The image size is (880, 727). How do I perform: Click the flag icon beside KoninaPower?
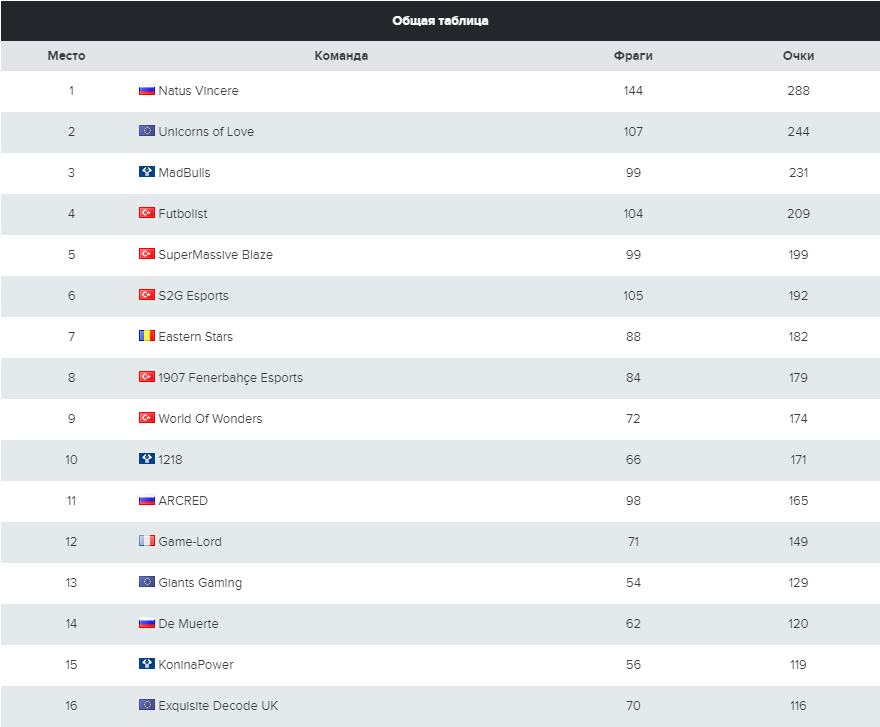tap(146, 664)
